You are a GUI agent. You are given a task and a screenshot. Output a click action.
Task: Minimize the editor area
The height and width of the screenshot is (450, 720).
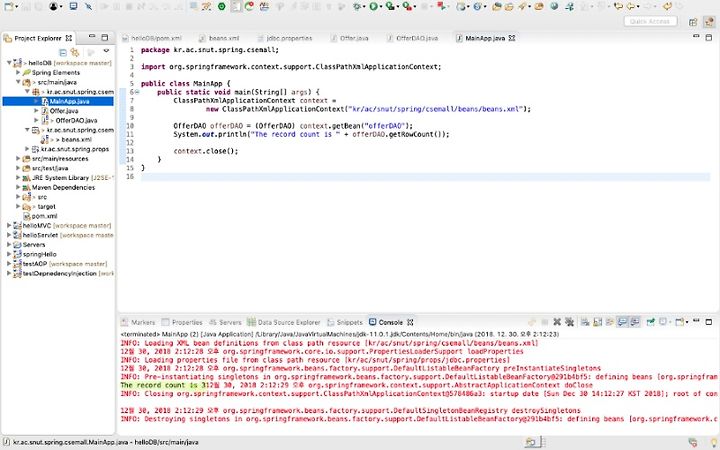(x=696, y=37)
